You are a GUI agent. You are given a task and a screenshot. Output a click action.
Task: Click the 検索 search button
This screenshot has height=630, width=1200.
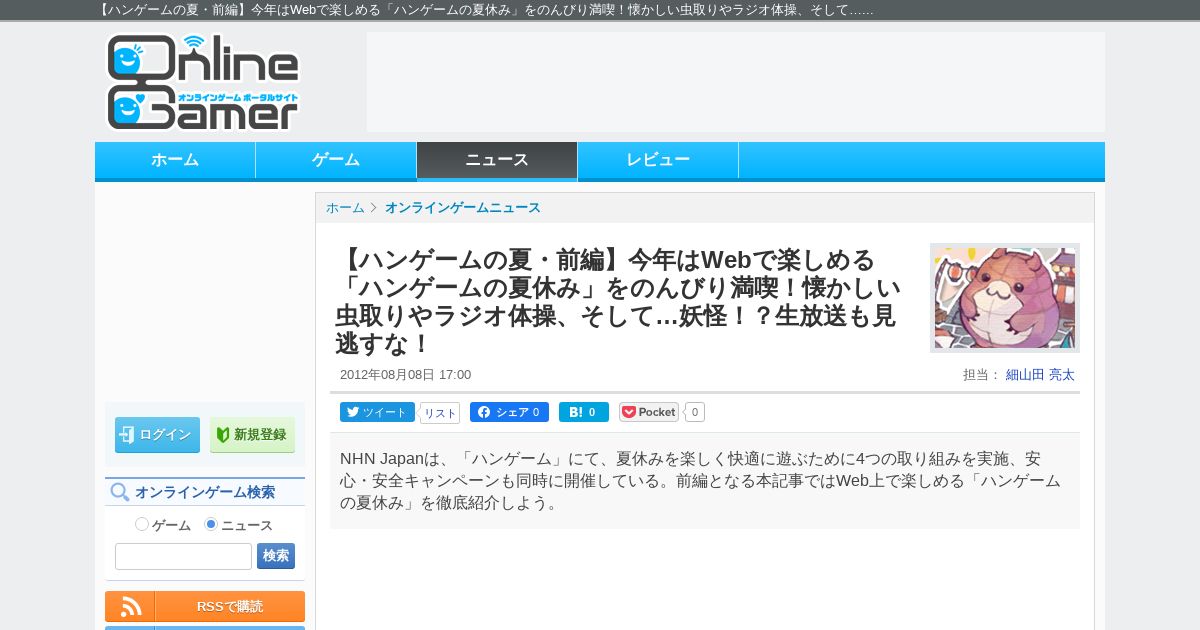click(x=276, y=556)
